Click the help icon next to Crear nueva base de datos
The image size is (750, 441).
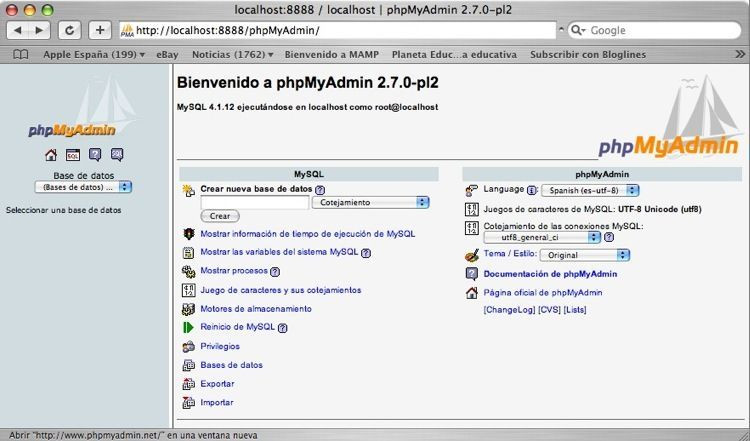pos(320,189)
